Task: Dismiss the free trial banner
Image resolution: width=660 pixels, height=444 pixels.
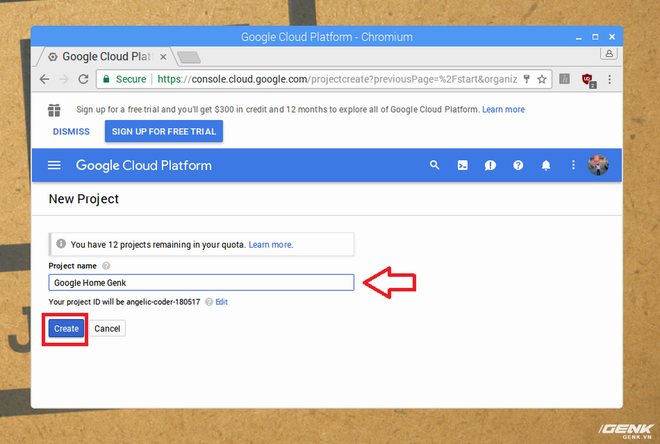Action: [x=71, y=131]
